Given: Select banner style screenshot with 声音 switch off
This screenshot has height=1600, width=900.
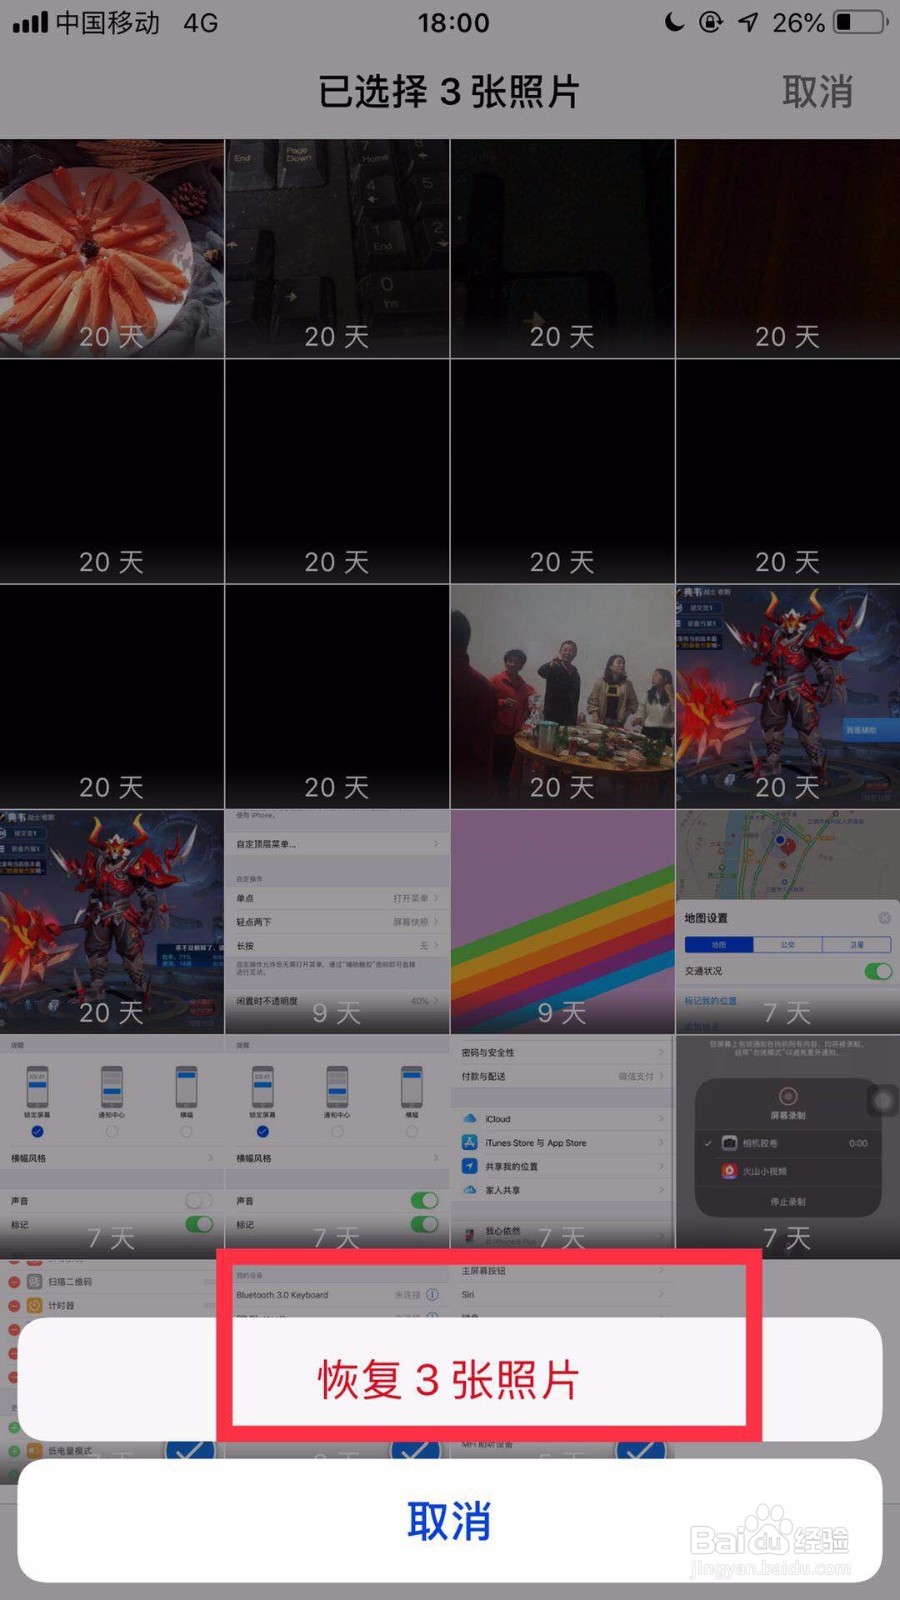Looking at the screenshot, I should (x=112, y=1146).
